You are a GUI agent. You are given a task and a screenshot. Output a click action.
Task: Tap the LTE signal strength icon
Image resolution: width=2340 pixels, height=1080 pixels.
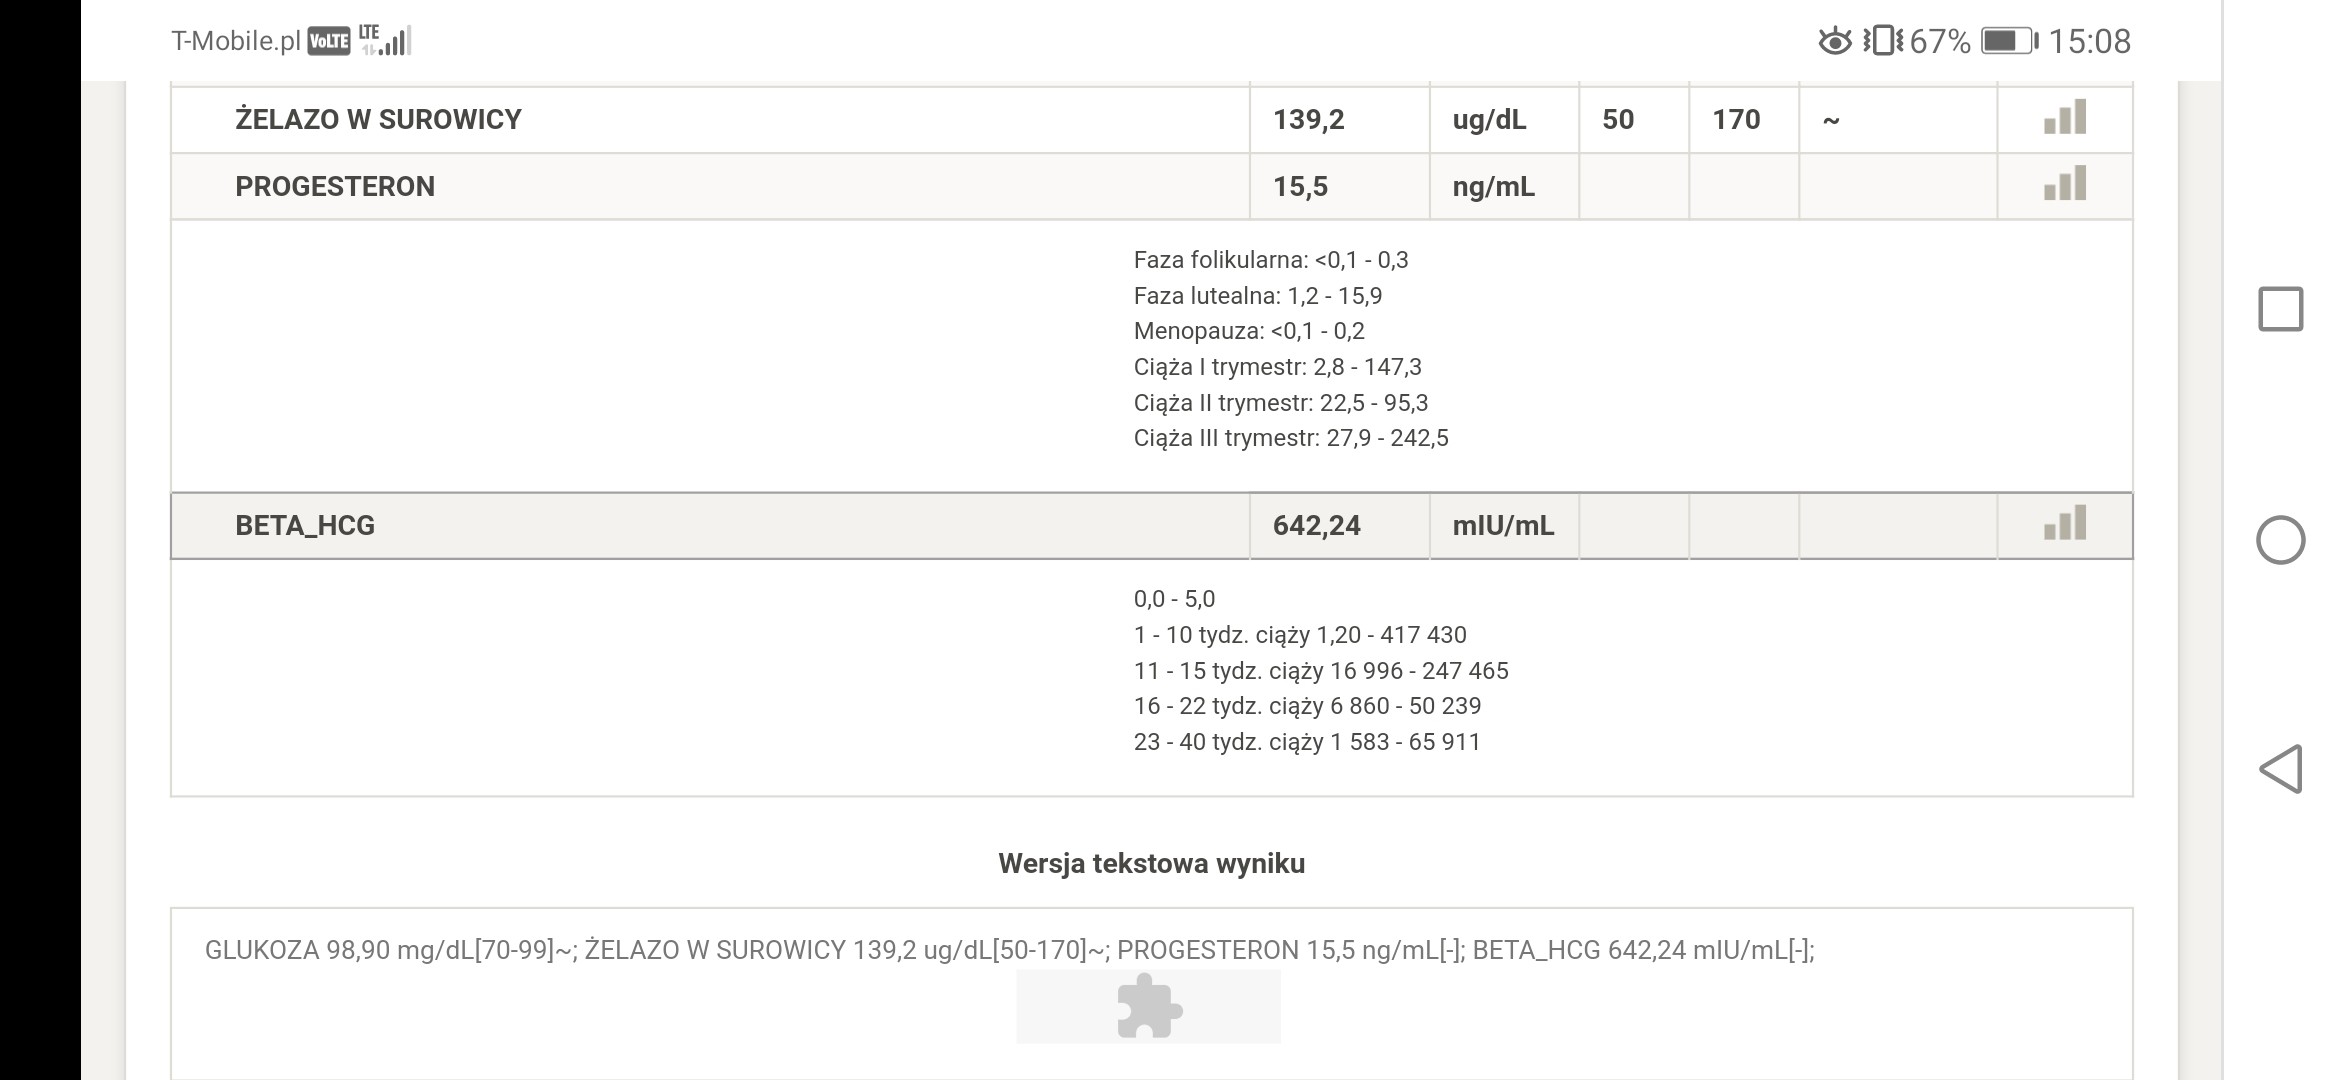386,40
